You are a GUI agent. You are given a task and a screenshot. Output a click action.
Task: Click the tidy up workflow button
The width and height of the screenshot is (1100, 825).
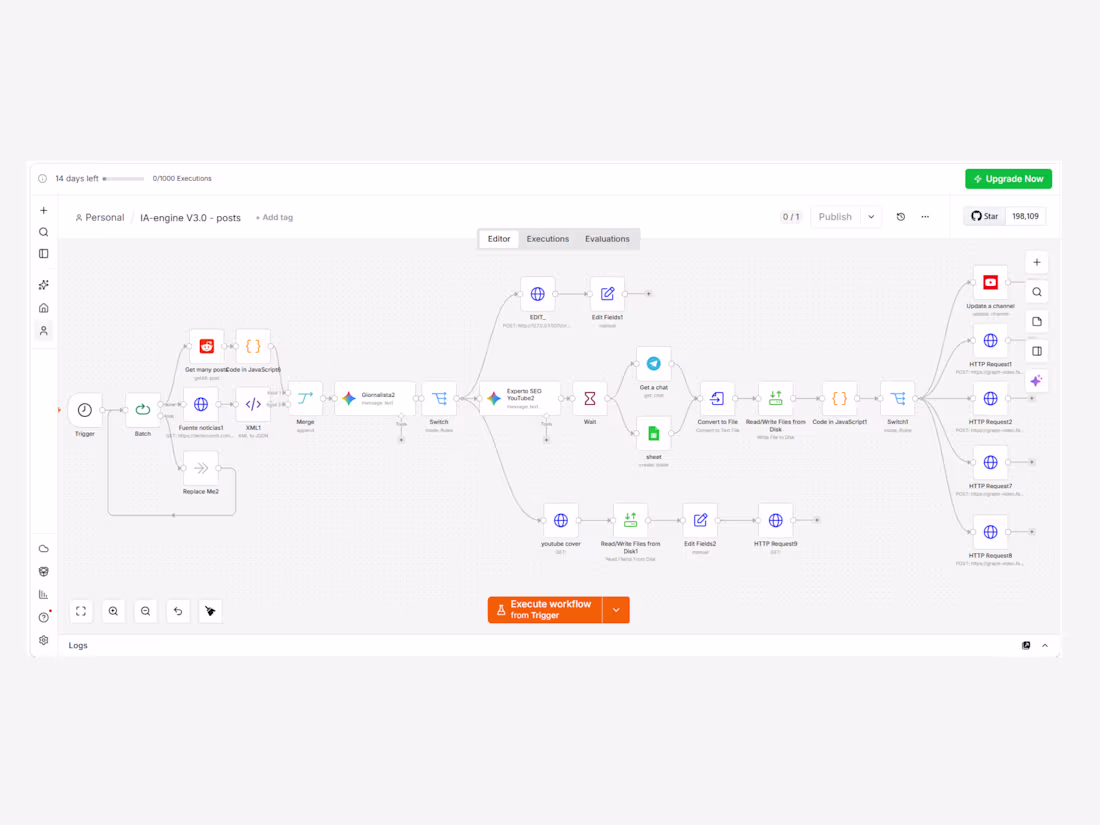click(210, 611)
